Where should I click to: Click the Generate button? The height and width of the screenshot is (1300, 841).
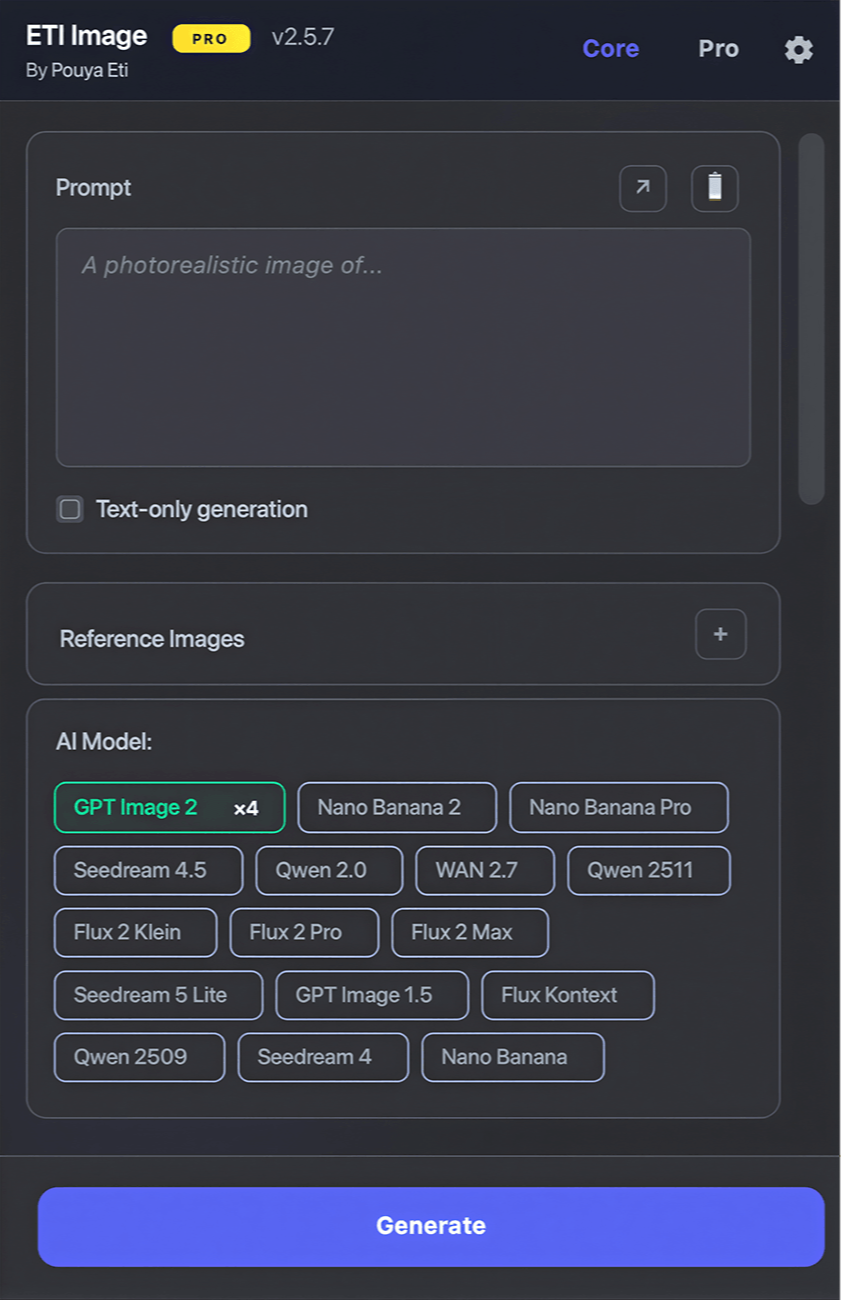(x=431, y=1226)
